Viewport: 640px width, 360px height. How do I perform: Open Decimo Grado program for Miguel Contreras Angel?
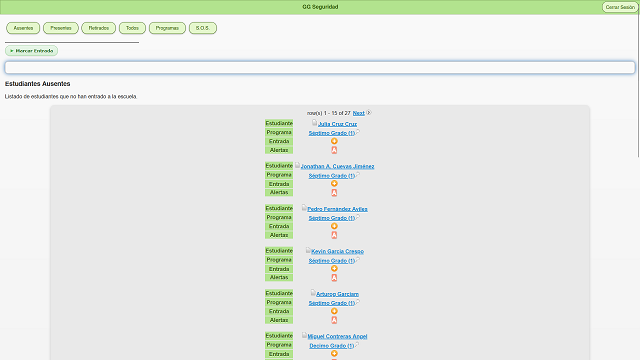click(x=332, y=346)
